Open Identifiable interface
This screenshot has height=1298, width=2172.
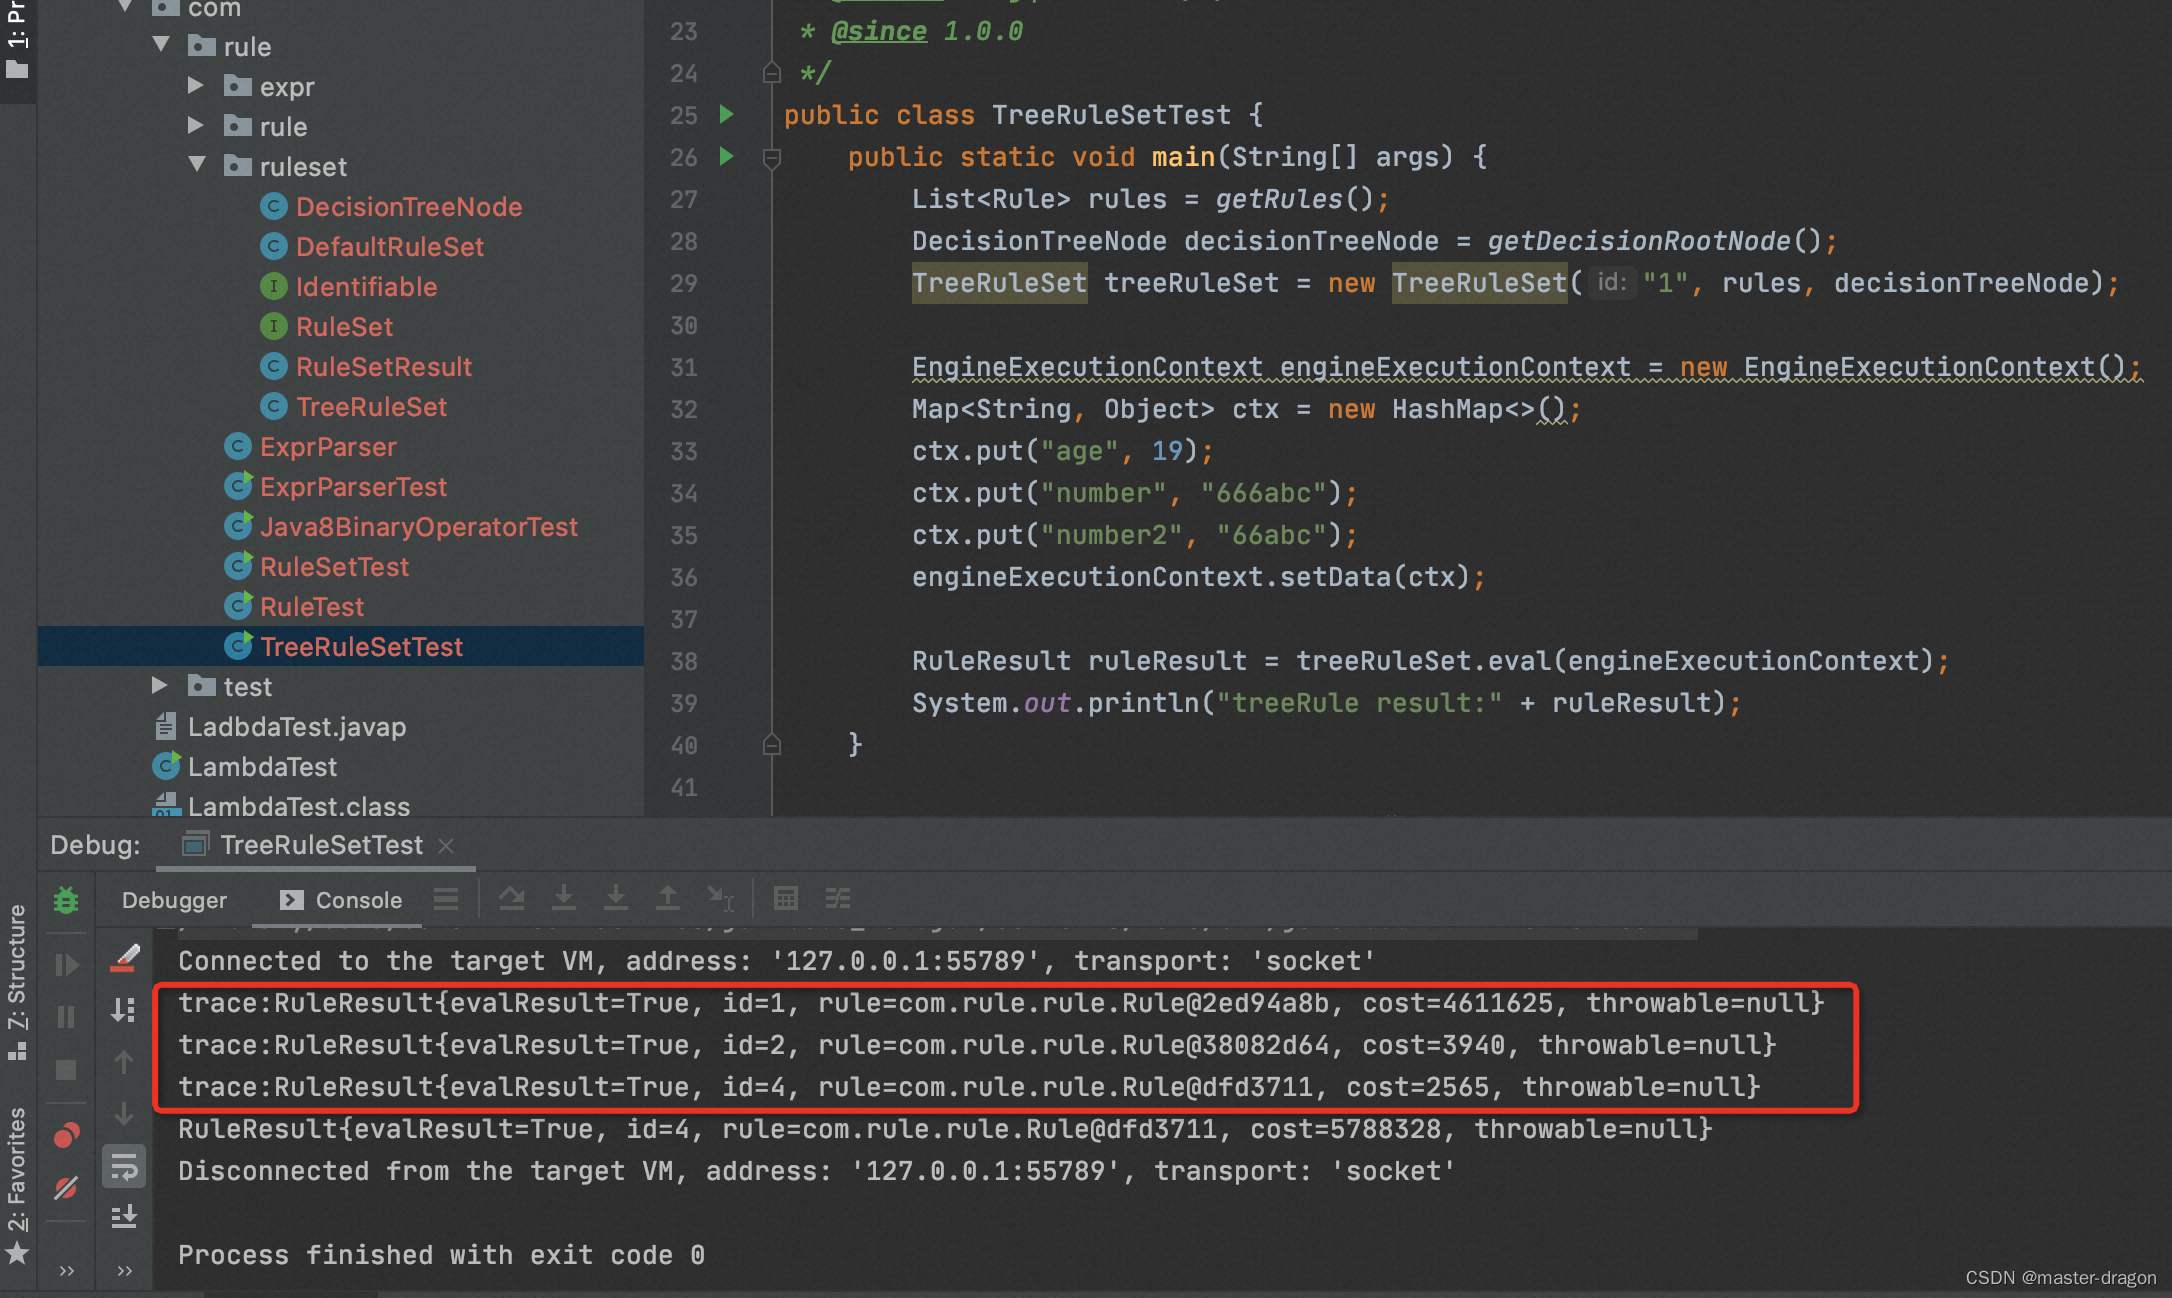coord(366,287)
